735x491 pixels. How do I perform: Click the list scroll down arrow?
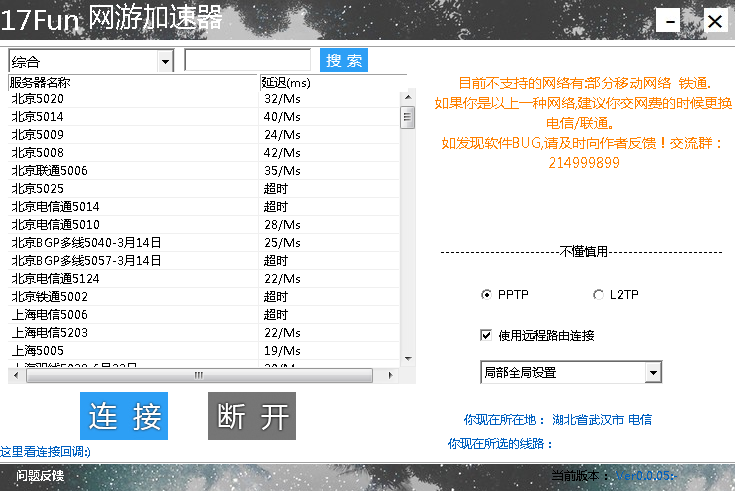[408, 359]
